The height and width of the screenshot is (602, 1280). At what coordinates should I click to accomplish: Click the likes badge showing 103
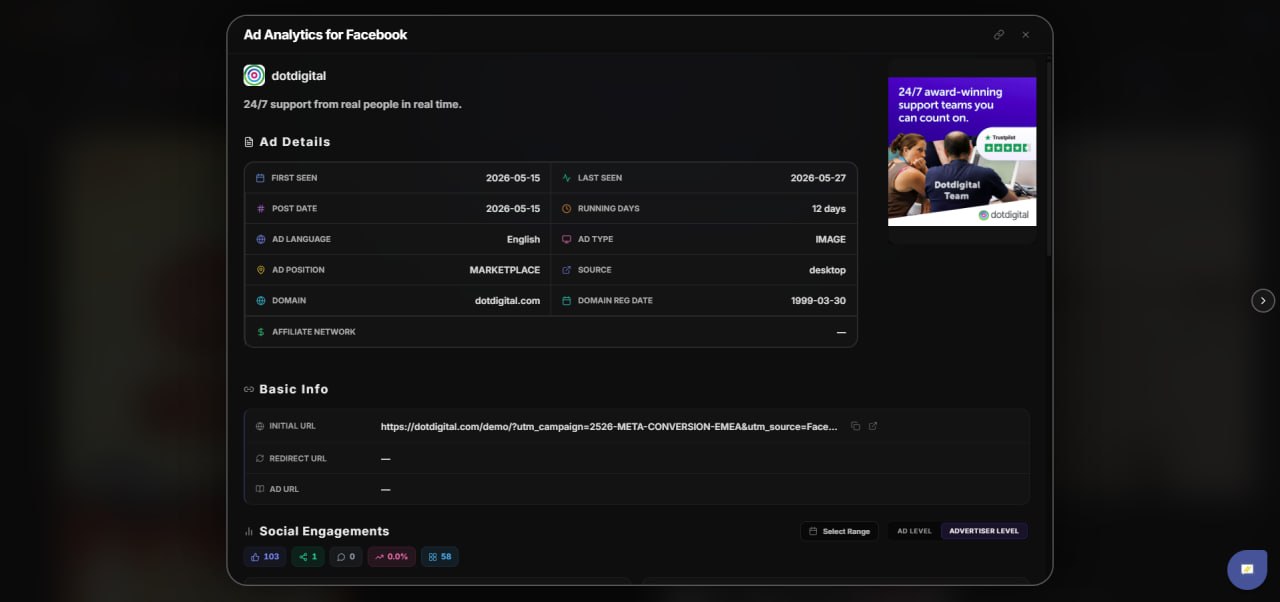265,557
